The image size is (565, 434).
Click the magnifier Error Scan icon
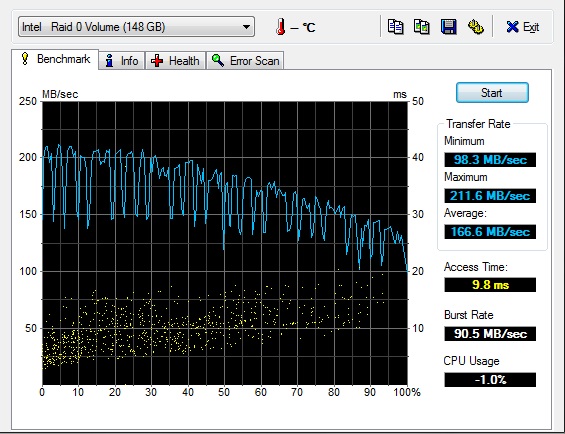coord(218,60)
